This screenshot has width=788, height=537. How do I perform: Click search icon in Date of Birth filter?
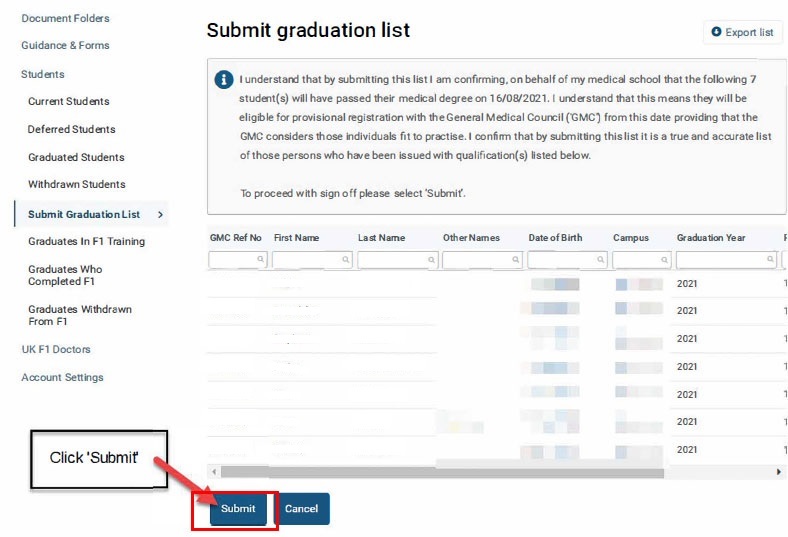(x=600, y=259)
